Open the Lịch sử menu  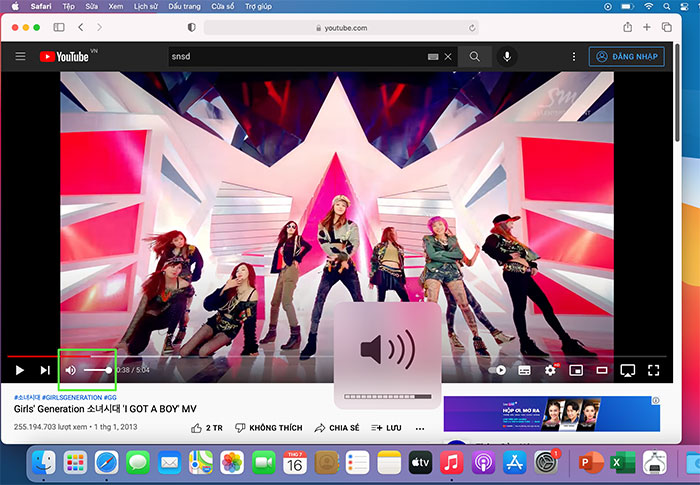pos(146,6)
